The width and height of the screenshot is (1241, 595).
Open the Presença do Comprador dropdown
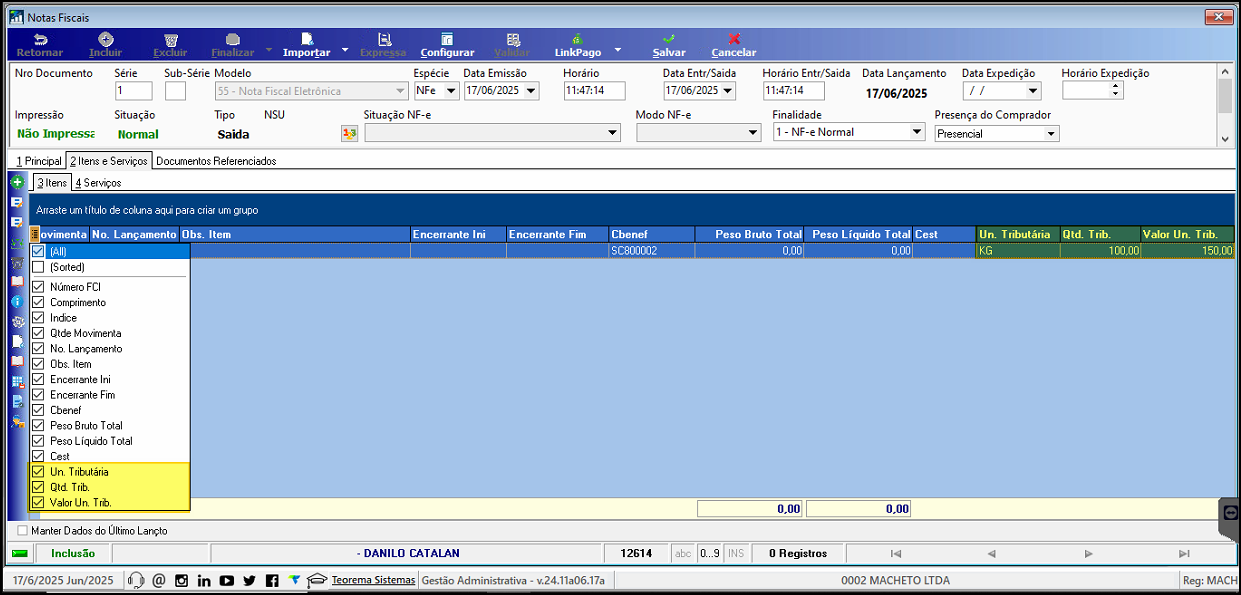pyautogui.click(x=1051, y=133)
